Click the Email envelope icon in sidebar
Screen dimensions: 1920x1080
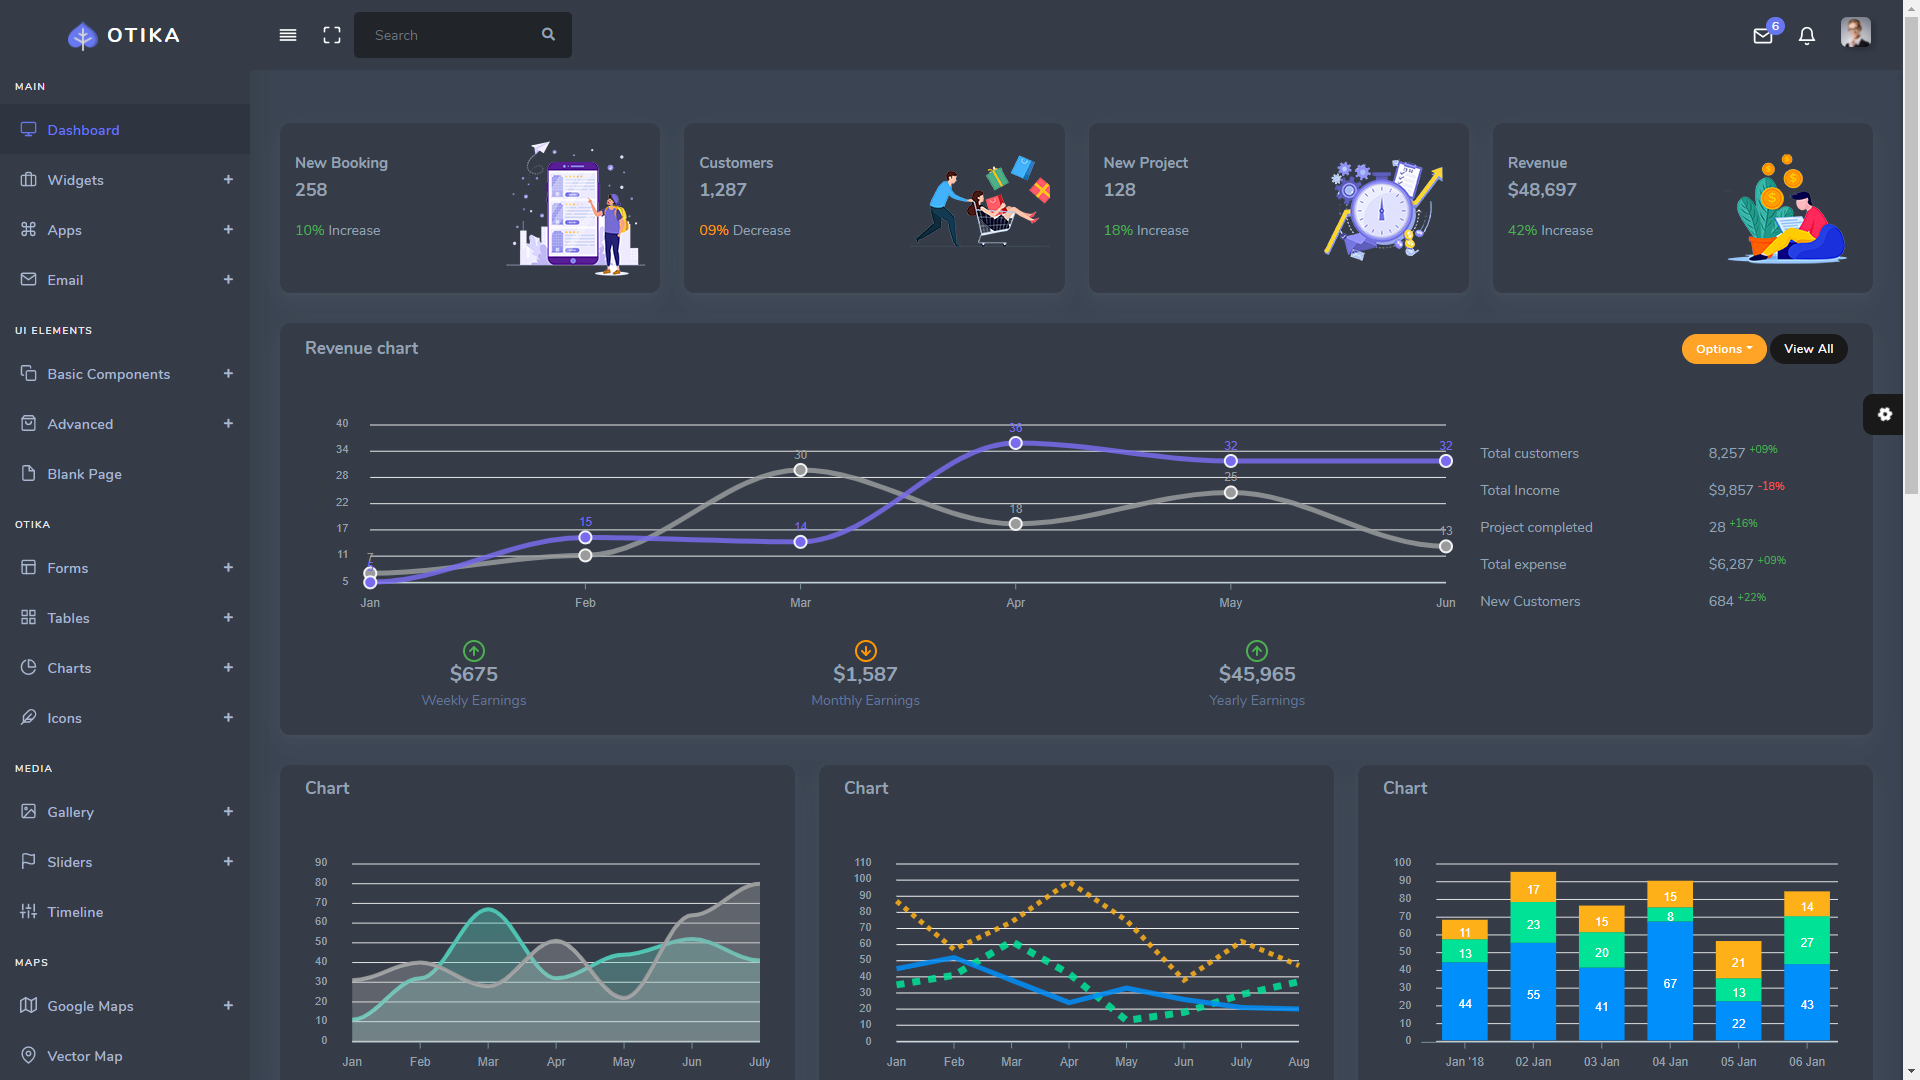29,280
